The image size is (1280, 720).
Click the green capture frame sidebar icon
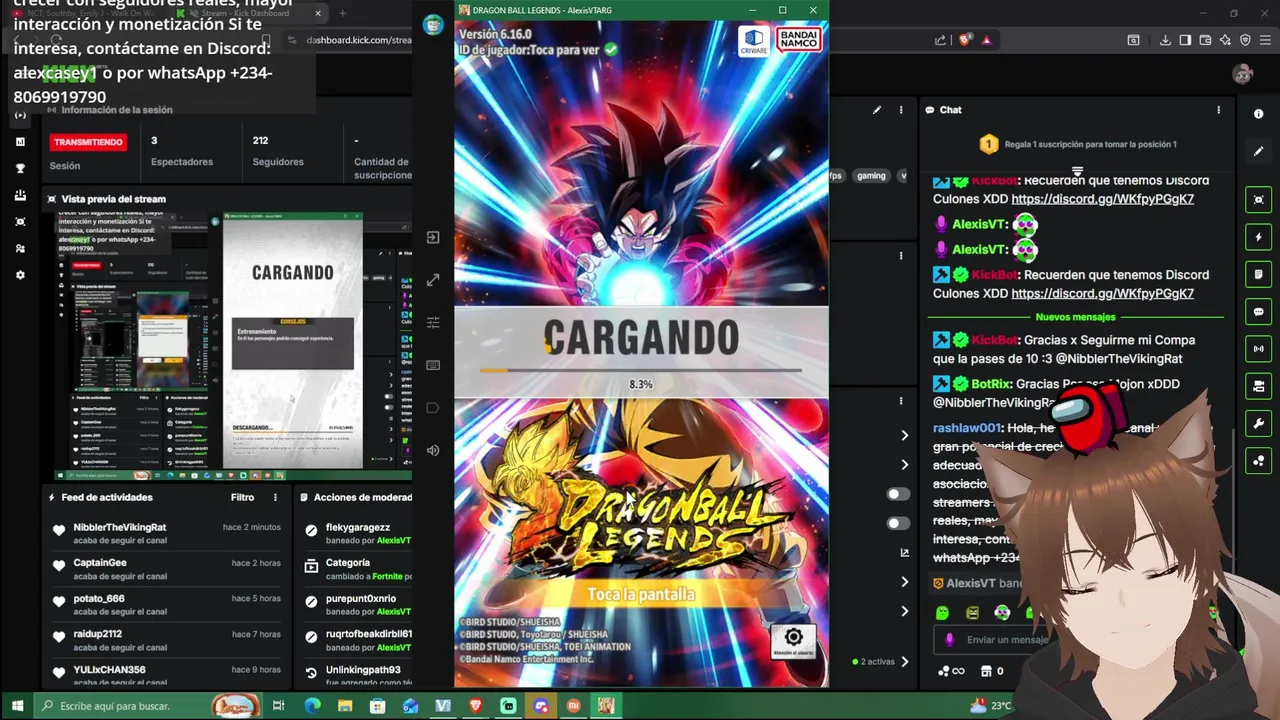point(1259,200)
